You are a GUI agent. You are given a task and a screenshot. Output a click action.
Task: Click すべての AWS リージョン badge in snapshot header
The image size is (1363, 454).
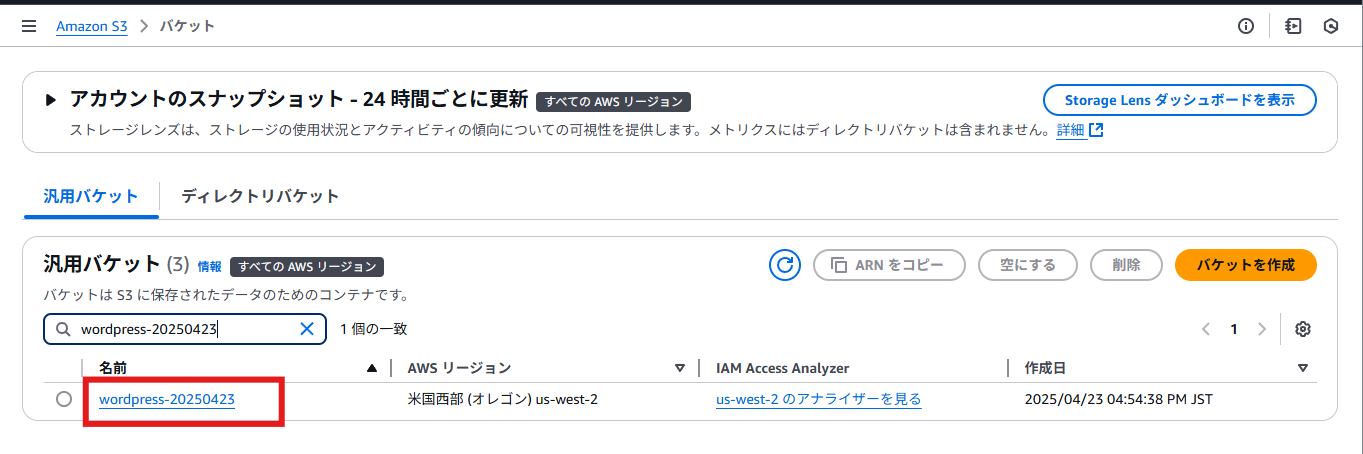pyautogui.click(x=613, y=102)
